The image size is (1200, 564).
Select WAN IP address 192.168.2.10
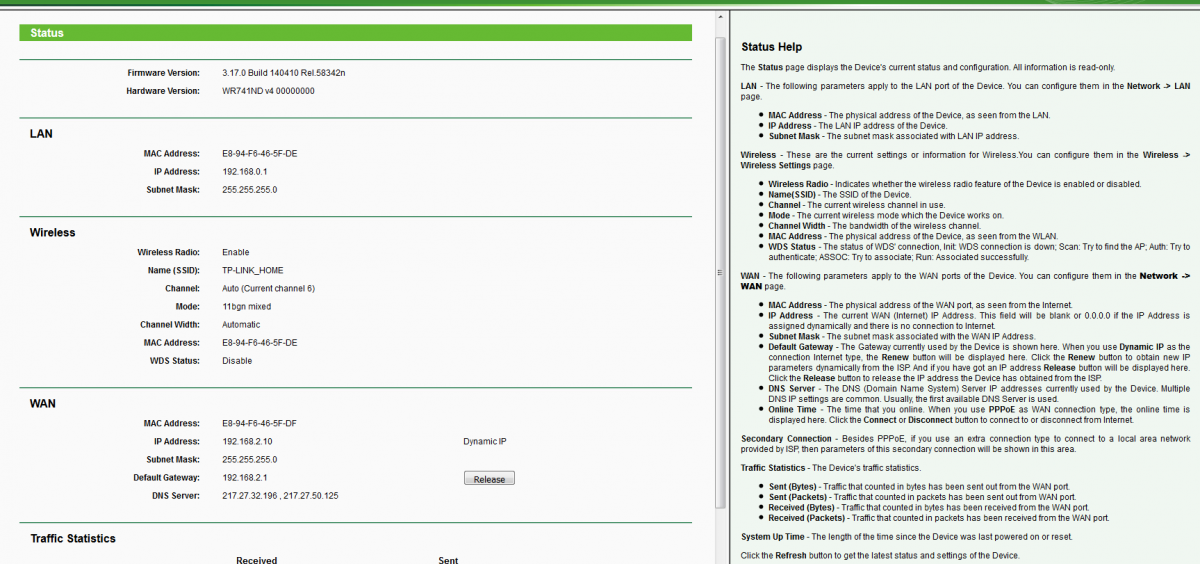247,441
